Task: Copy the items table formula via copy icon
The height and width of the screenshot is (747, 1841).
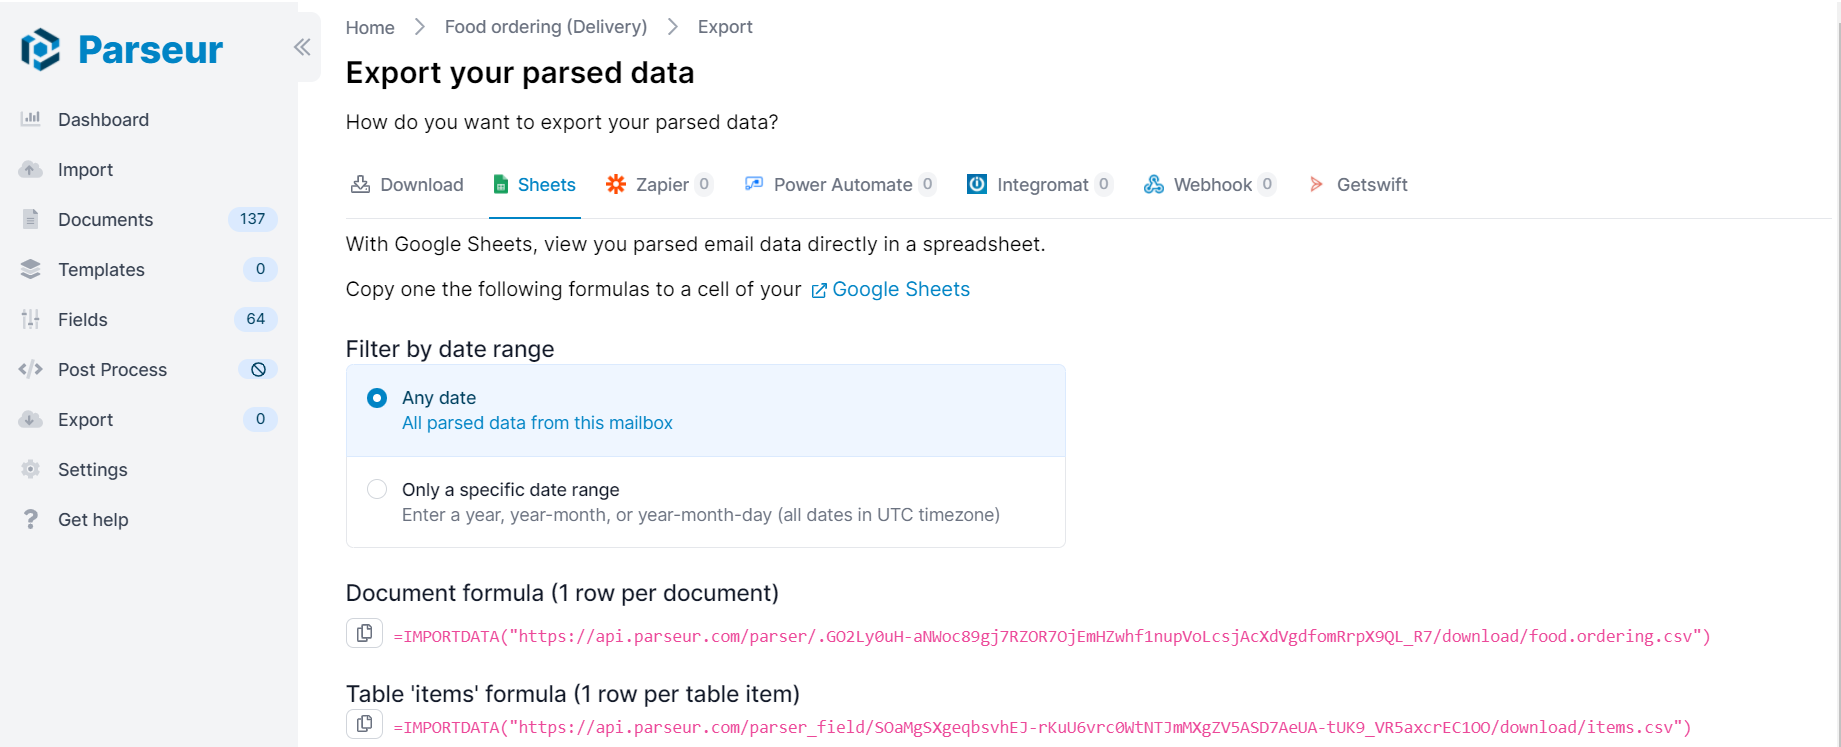Action: [364, 723]
